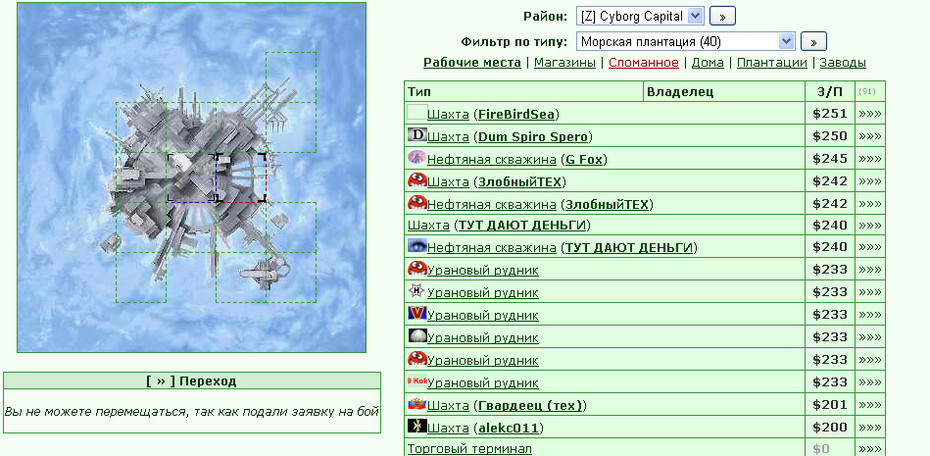930x456 pixels.
Task: Click the pink icon beside G Fox's oil well
Action: (417, 158)
